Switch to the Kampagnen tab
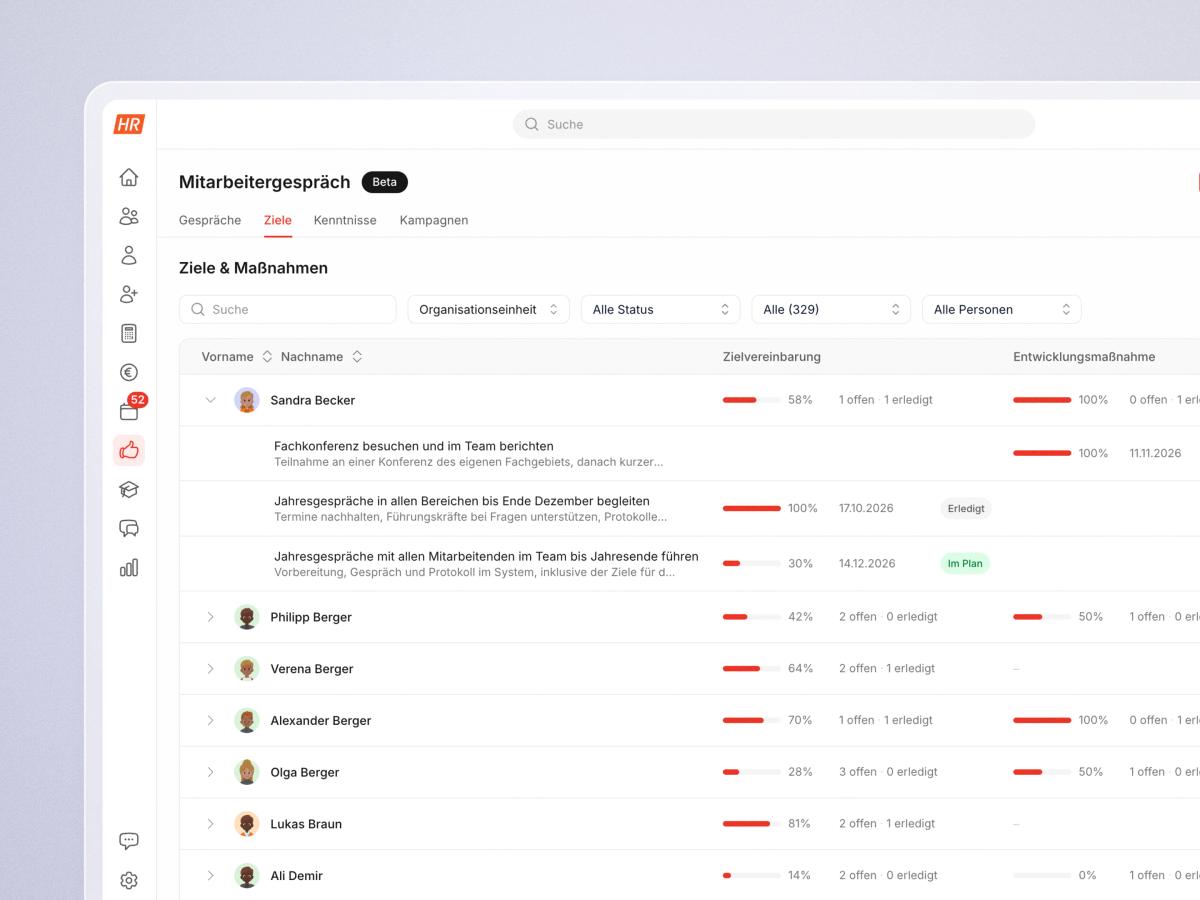The image size is (1200, 900). coord(434,220)
